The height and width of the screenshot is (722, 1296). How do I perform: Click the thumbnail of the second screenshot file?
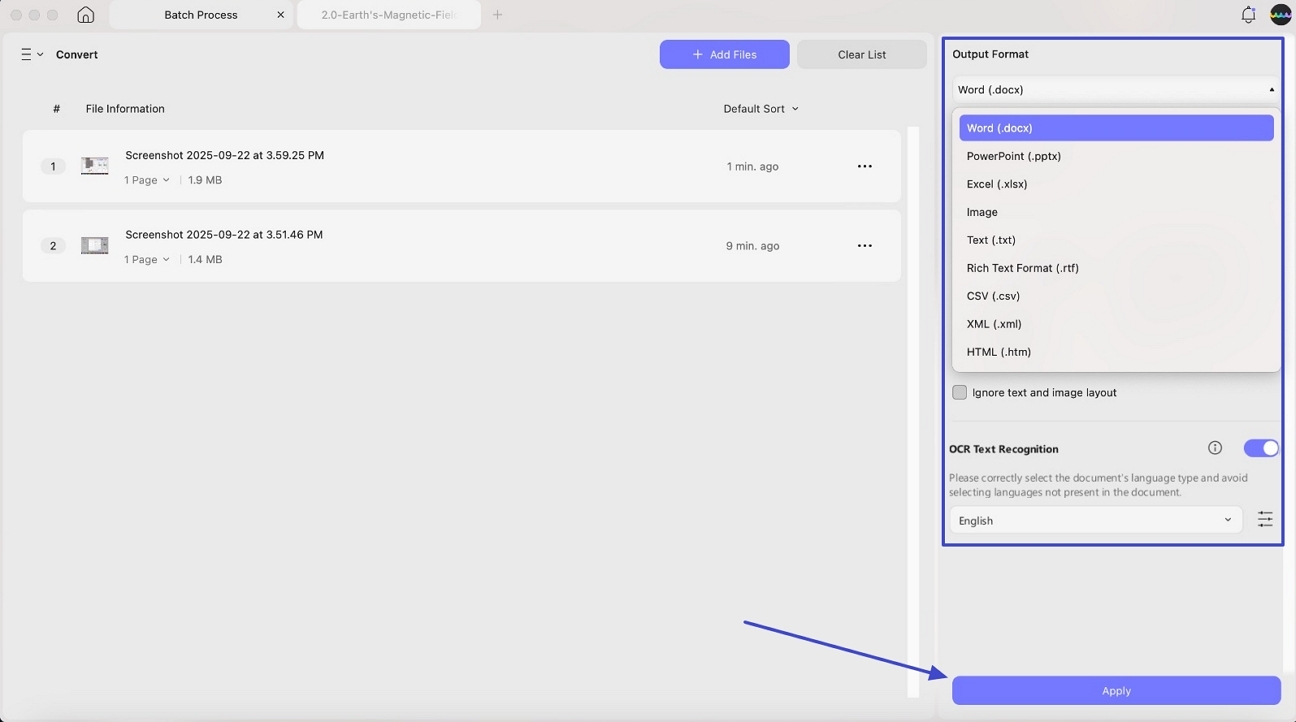coord(94,245)
